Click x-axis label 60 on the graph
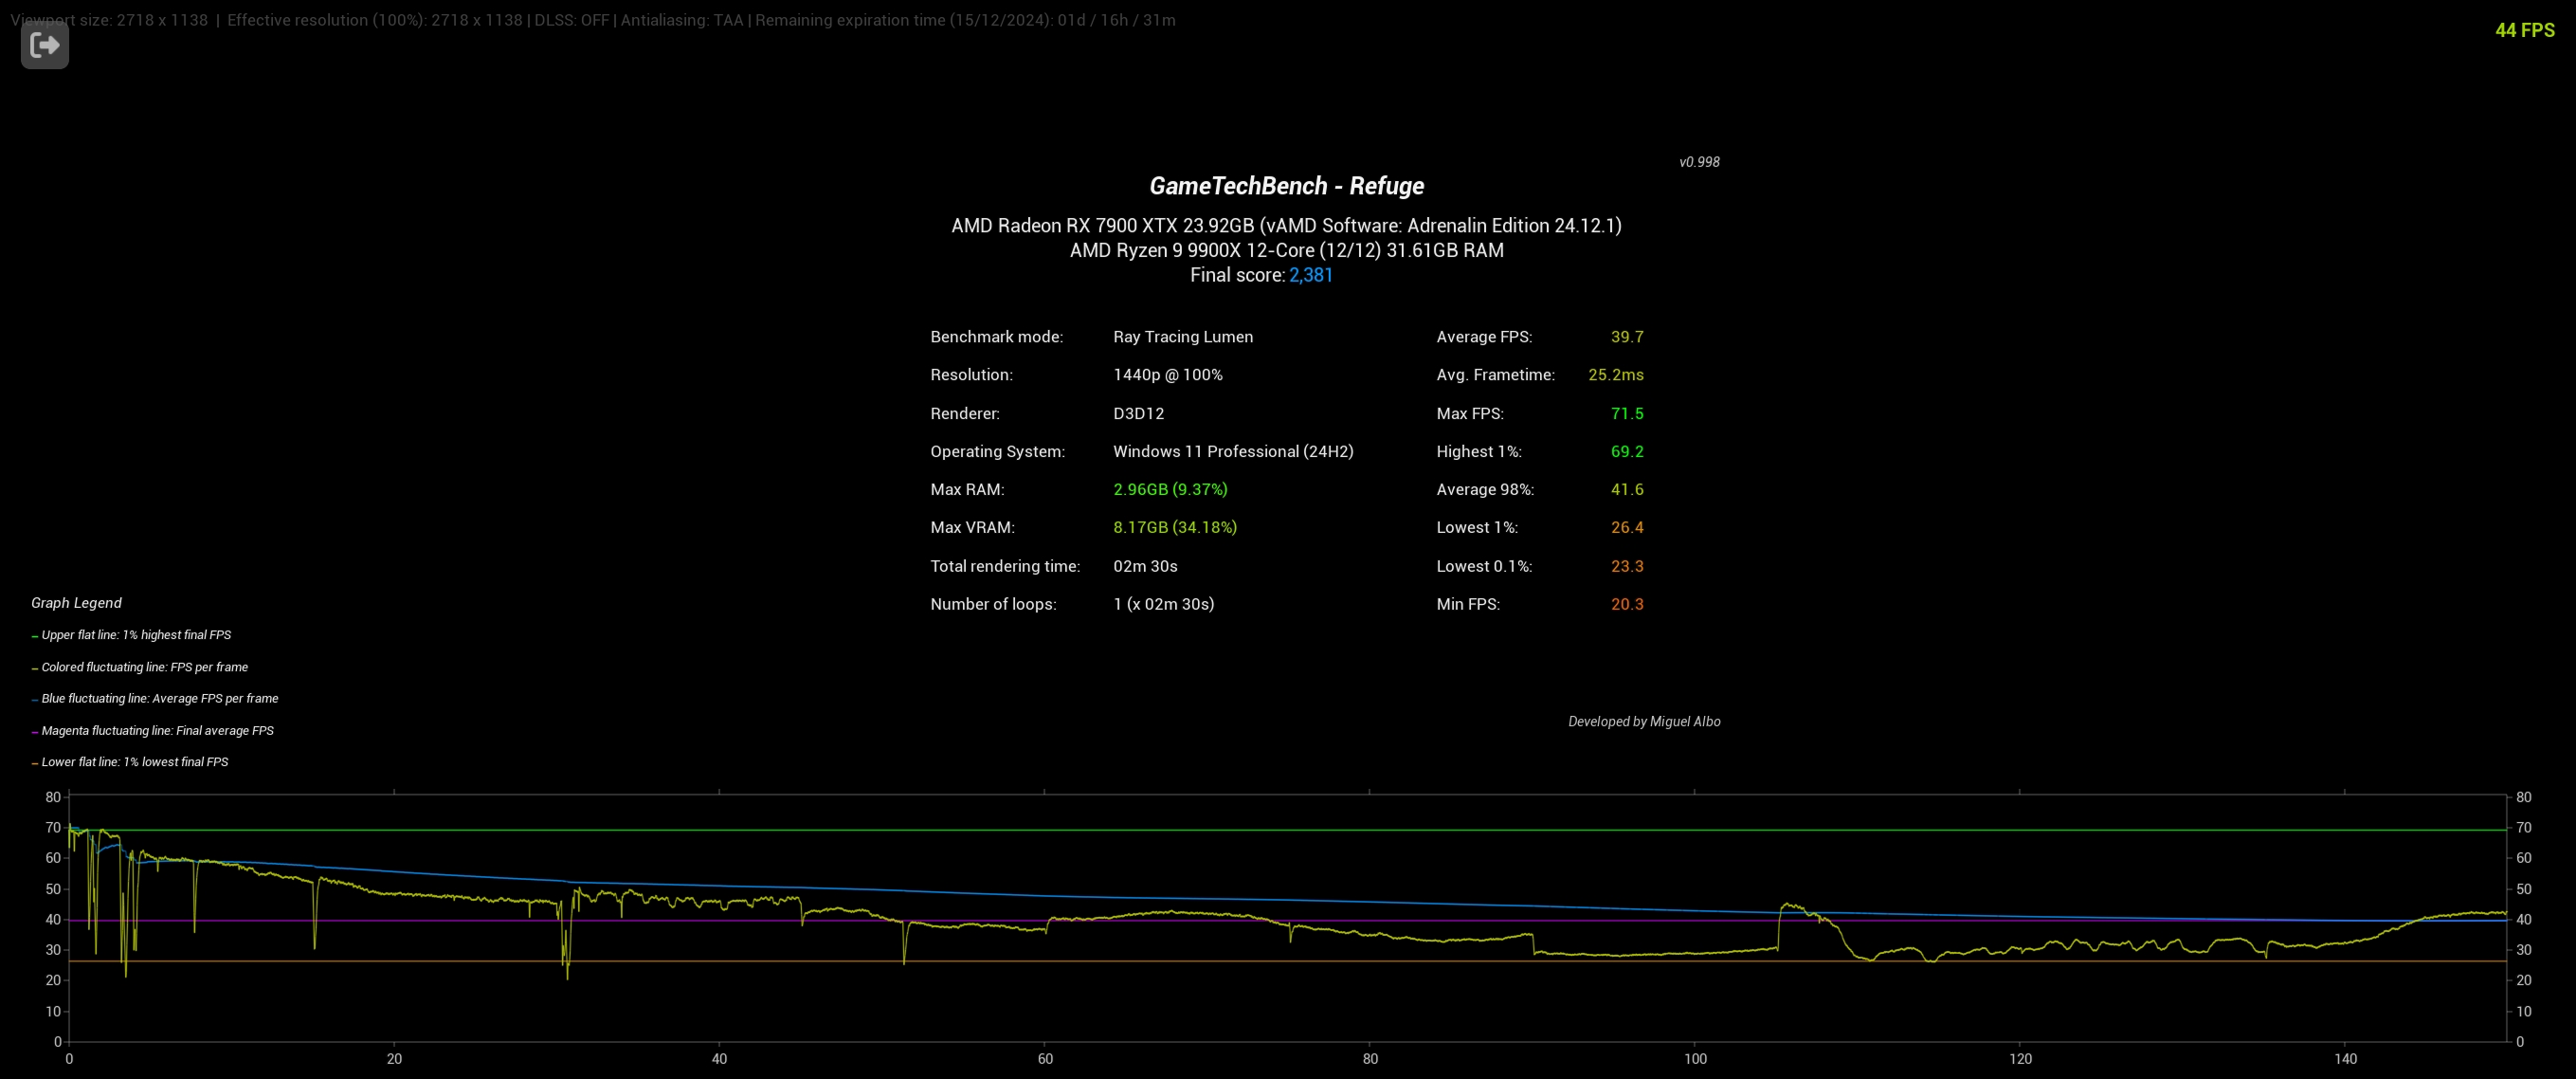Viewport: 2576px width, 1079px height. [x=1045, y=1059]
